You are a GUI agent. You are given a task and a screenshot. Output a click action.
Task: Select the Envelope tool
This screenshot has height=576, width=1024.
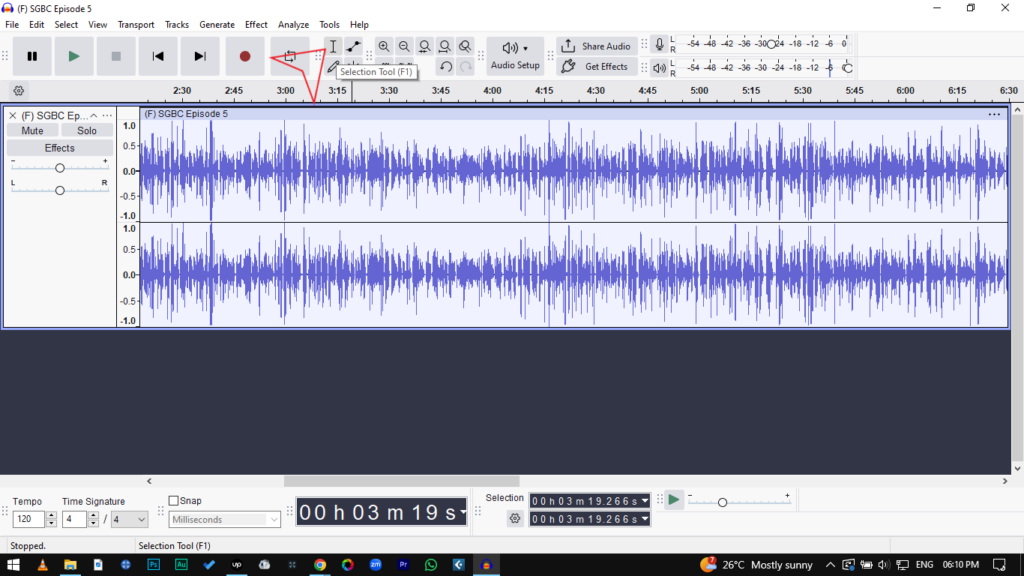(354, 47)
